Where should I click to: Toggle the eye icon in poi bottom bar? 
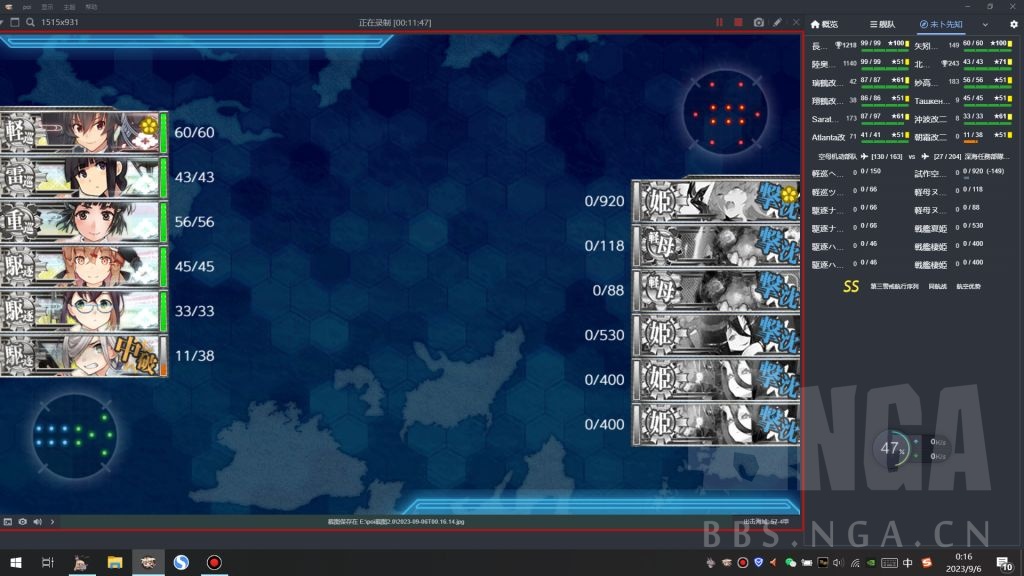click(x=22, y=521)
